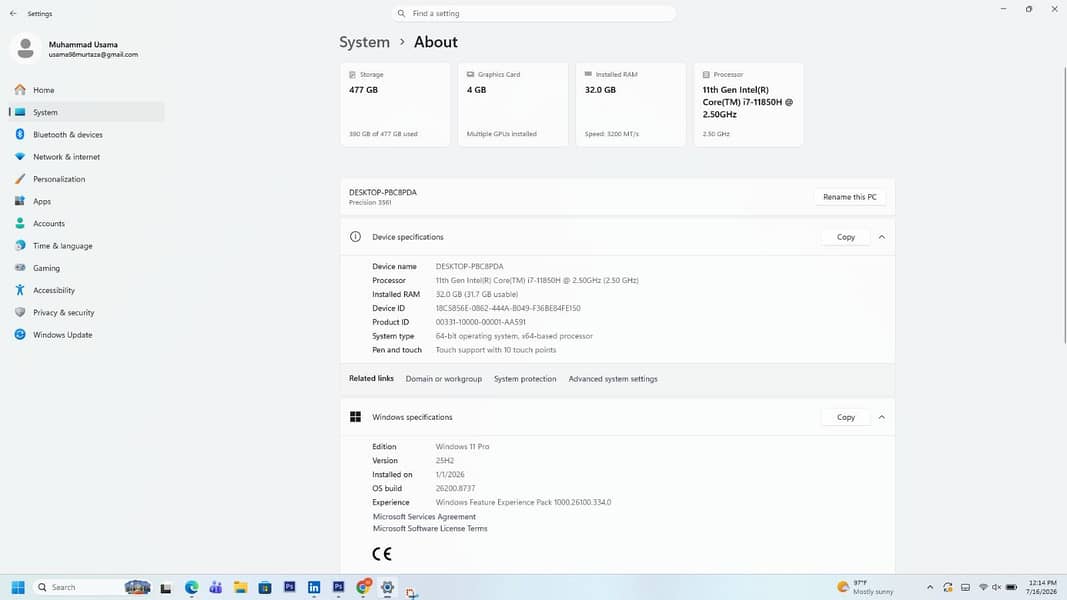Click the Apps icon in the sidebar

pyautogui.click(x=20, y=201)
